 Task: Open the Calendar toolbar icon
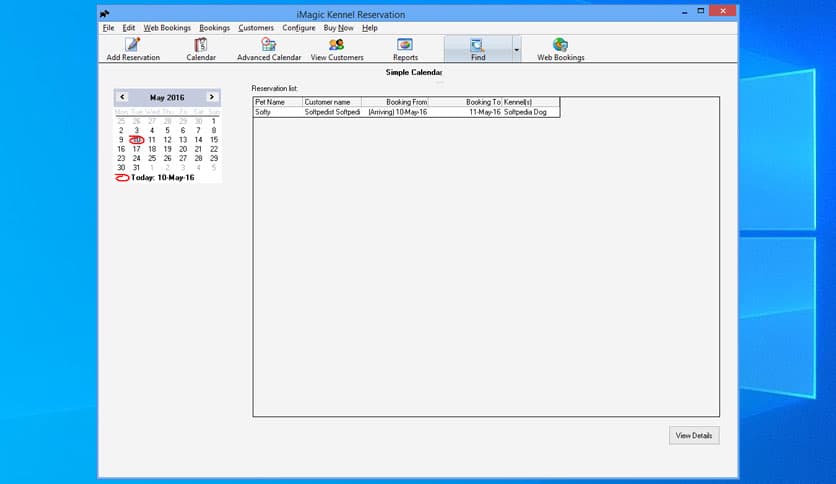click(x=201, y=49)
